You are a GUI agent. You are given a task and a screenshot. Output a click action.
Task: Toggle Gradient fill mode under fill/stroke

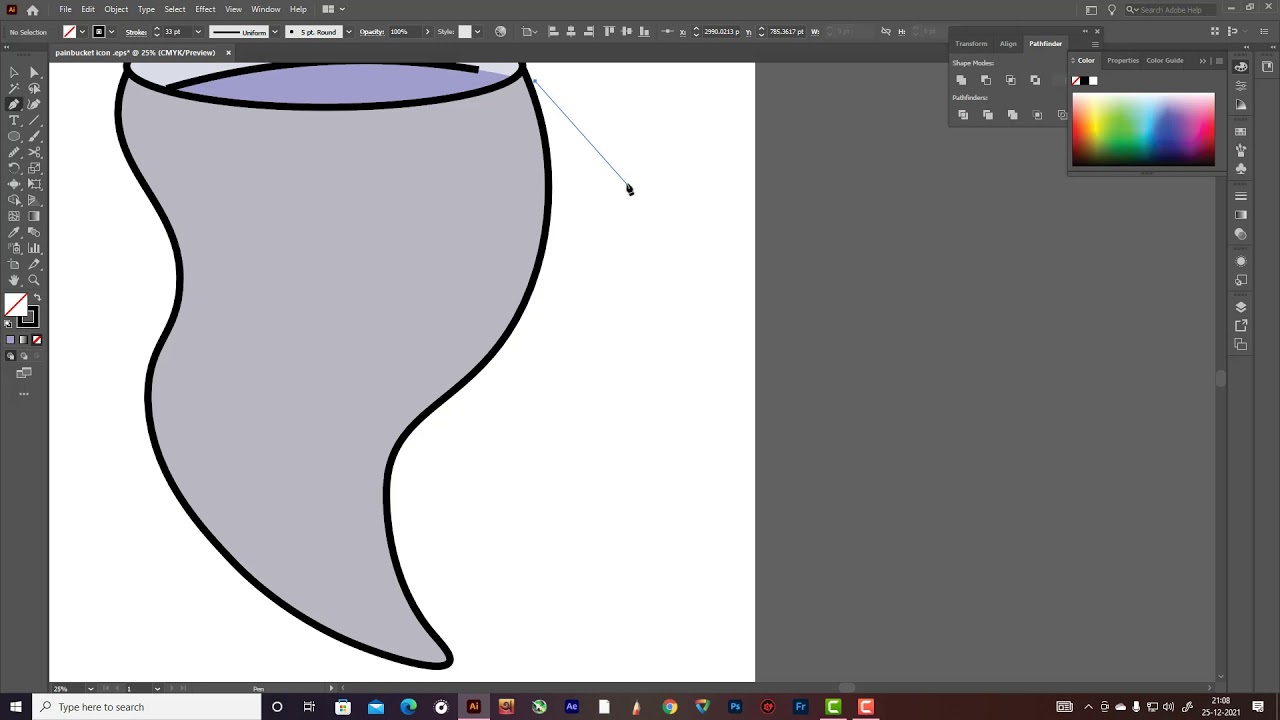[24, 340]
